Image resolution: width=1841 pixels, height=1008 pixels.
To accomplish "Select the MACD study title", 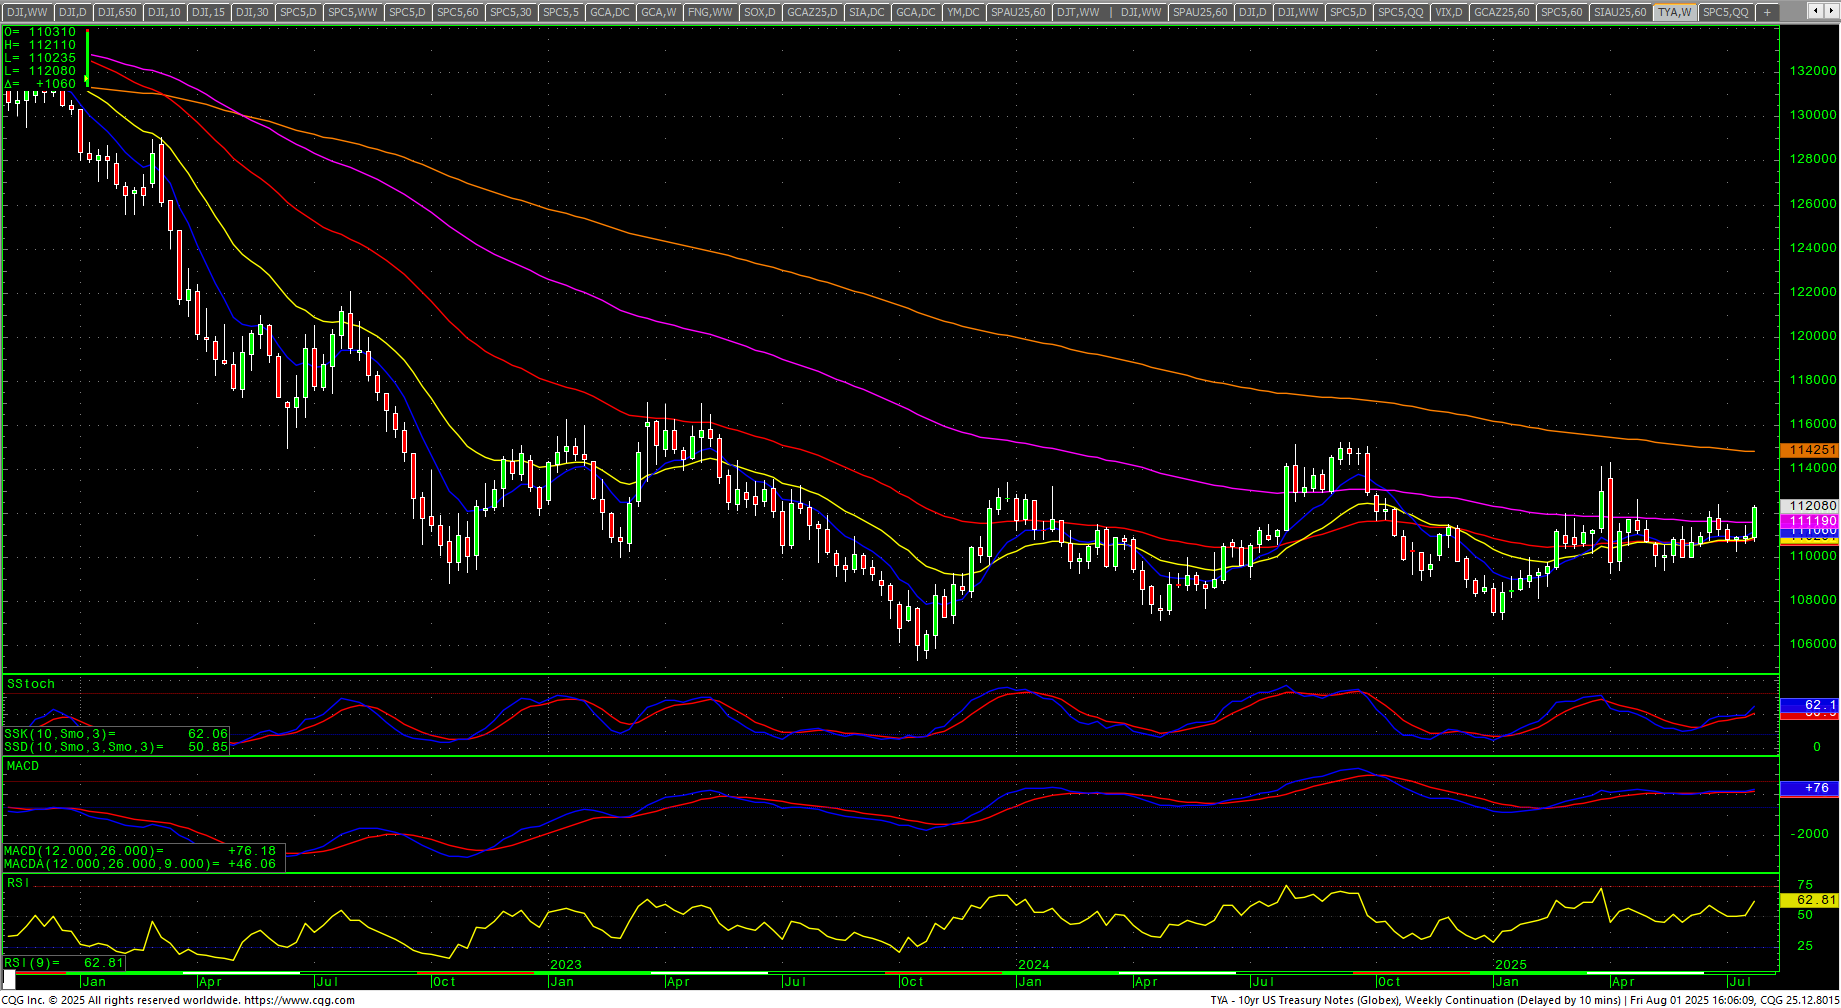I will (23, 766).
